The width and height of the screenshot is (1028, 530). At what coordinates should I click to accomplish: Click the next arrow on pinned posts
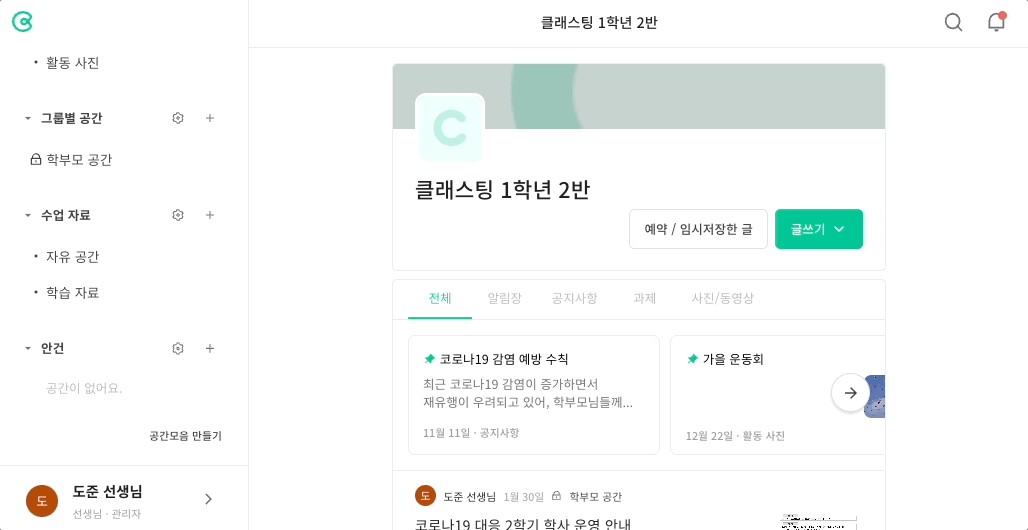coord(850,393)
